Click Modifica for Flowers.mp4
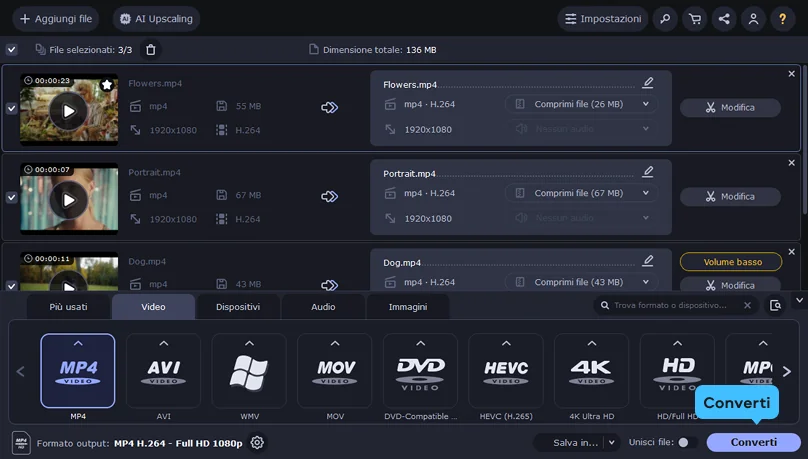808x459 pixels. (730, 108)
